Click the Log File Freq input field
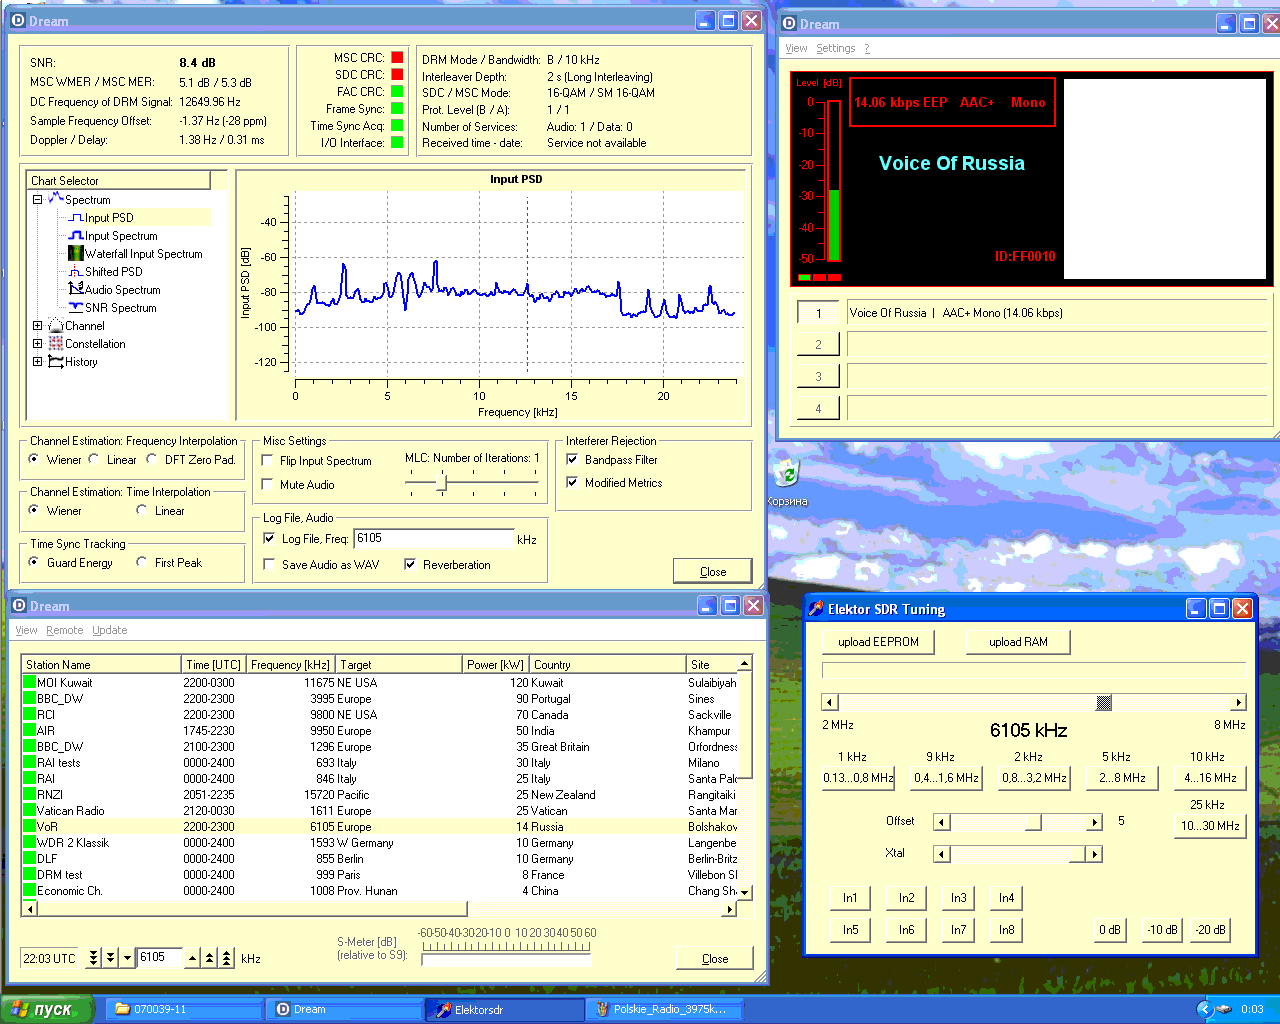The height and width of the screenshot is (1024, 1280). 434,538
